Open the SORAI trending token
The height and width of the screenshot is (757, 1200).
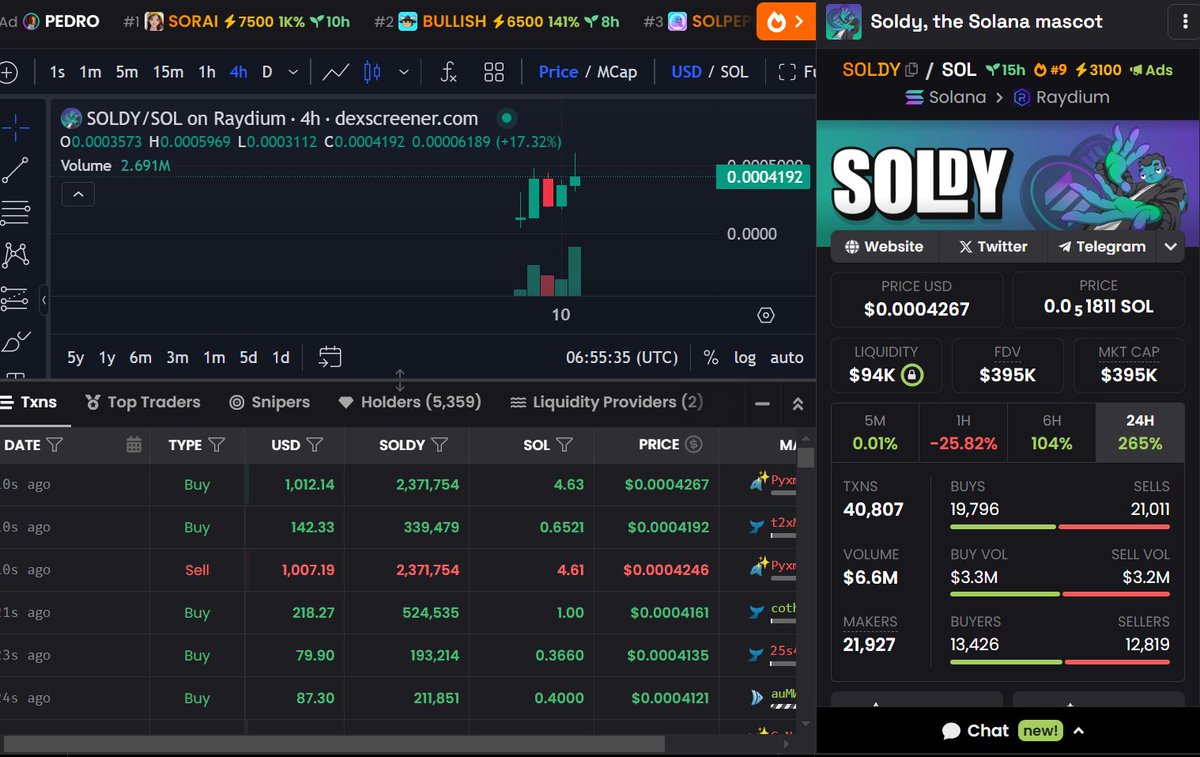tap(237, 21)
